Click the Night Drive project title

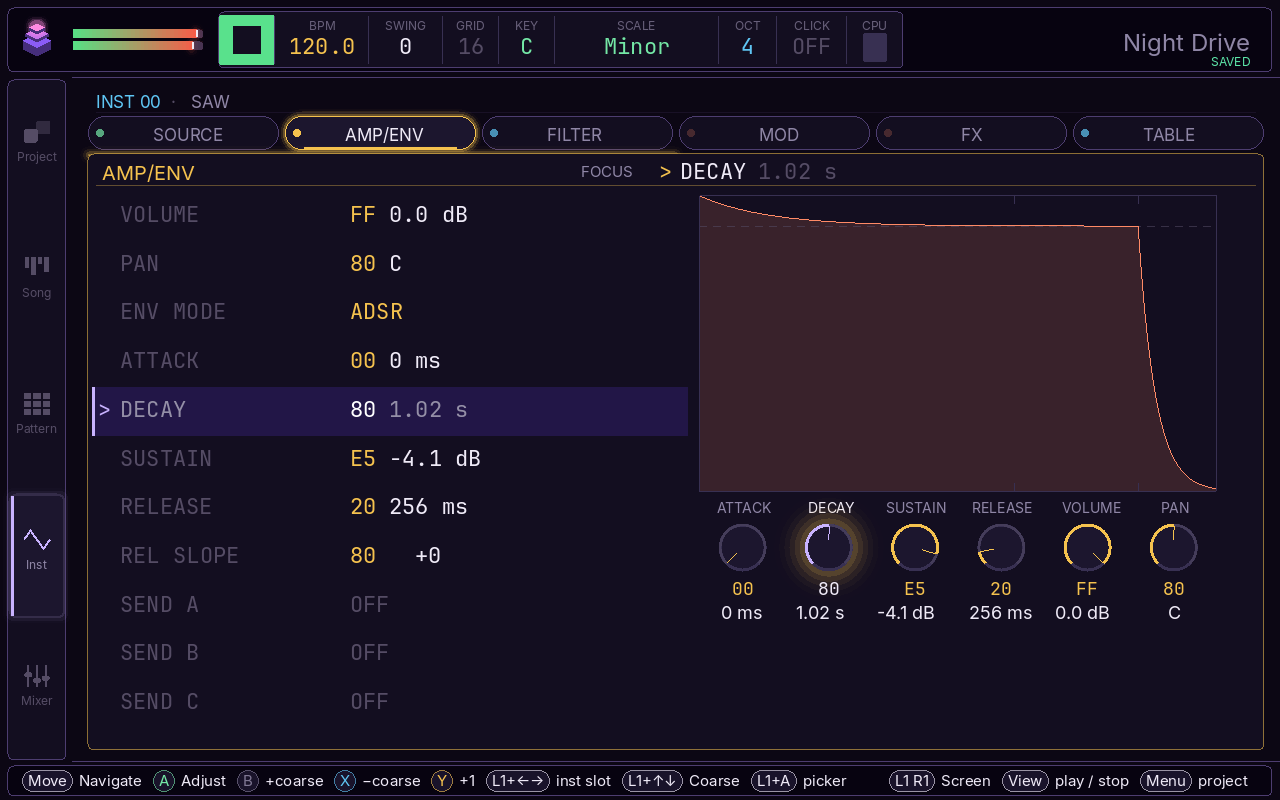[1186, 42]
